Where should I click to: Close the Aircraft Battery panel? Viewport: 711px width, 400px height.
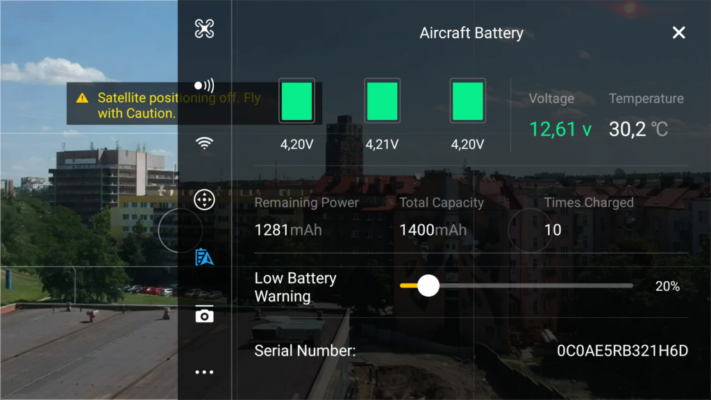[679, 33]
